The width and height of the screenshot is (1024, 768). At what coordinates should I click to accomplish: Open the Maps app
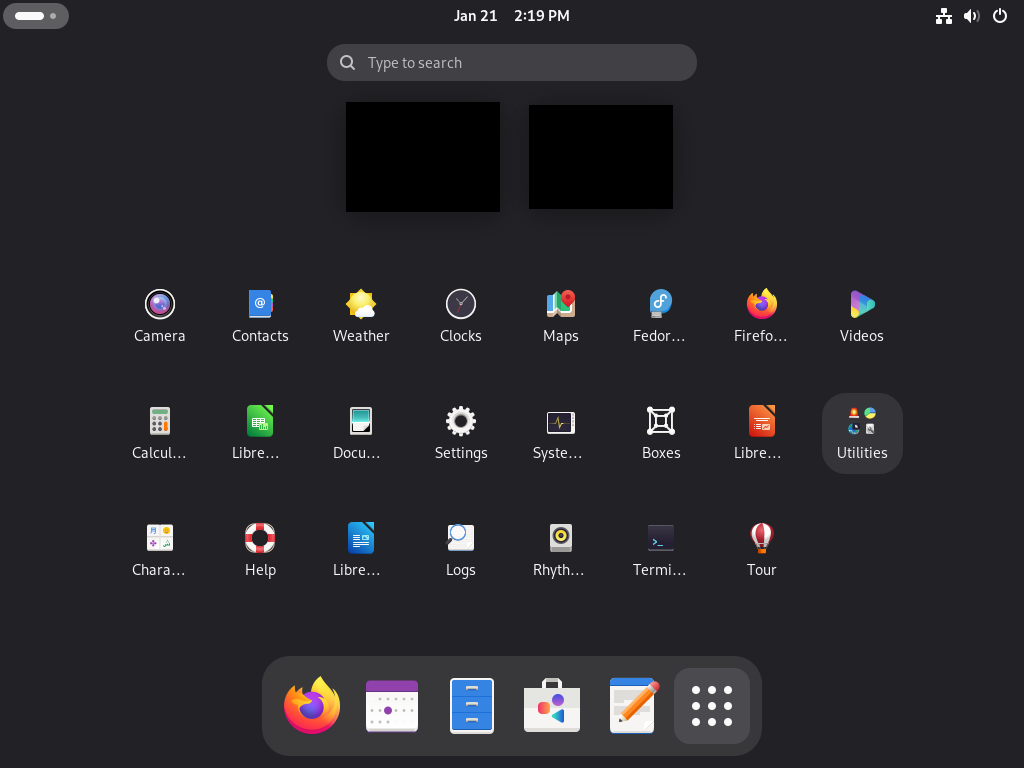[561, 316]
